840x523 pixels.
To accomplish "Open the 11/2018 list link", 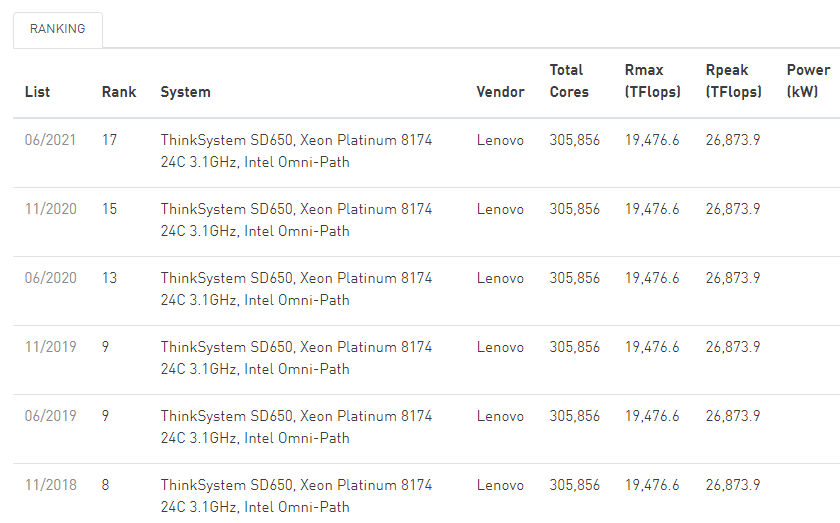I will pos(50,485).
